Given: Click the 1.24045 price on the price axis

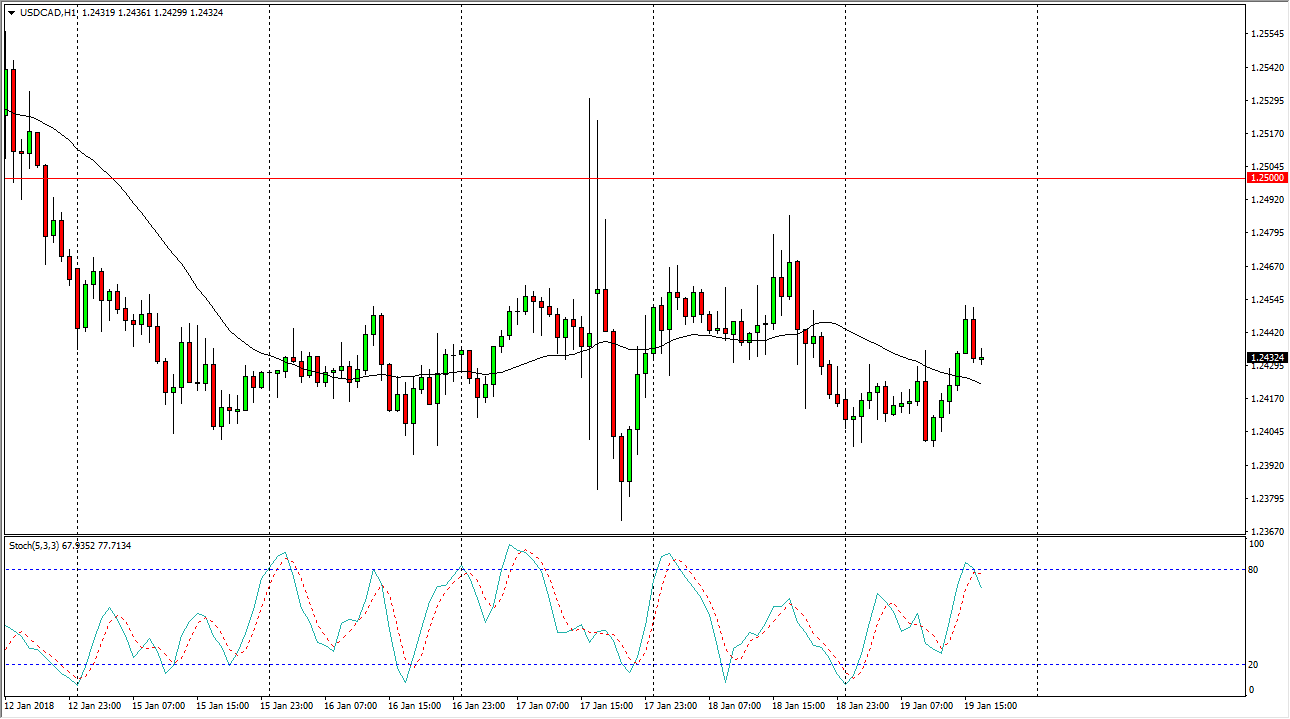Looking at the screenshot, I should 1267,432.
